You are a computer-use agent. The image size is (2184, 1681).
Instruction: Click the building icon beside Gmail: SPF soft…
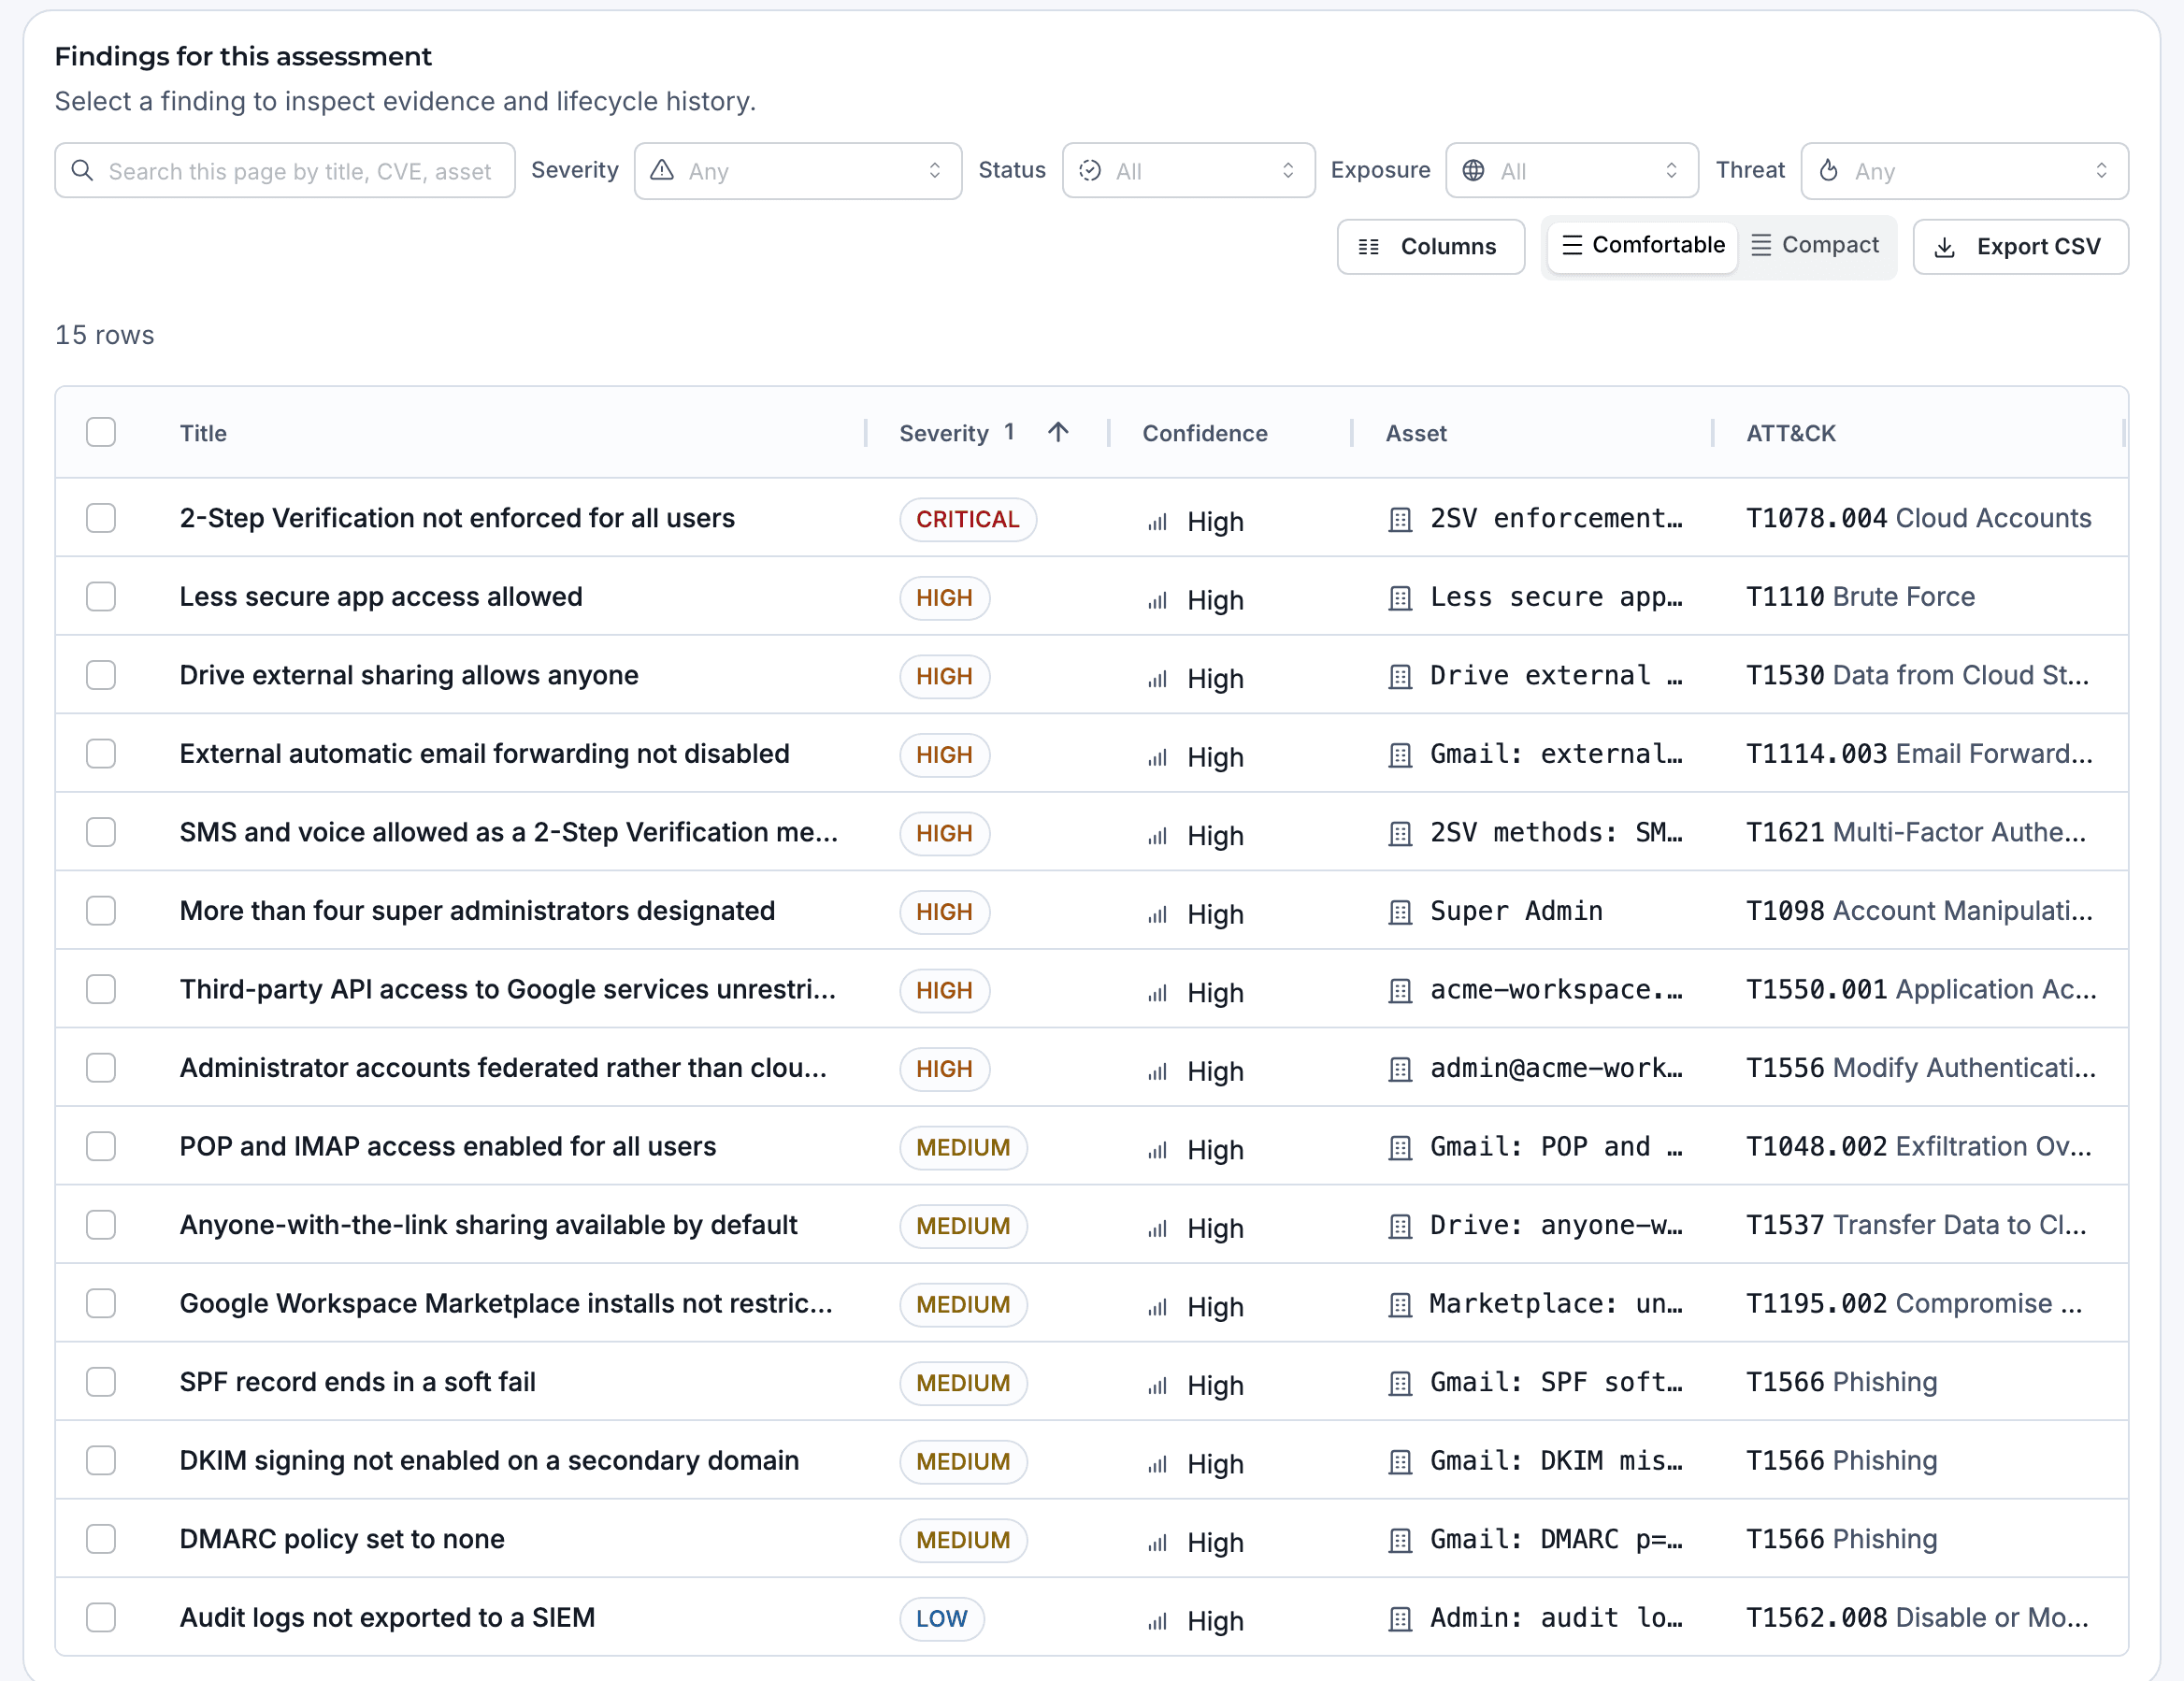tap(1400, 1384)
